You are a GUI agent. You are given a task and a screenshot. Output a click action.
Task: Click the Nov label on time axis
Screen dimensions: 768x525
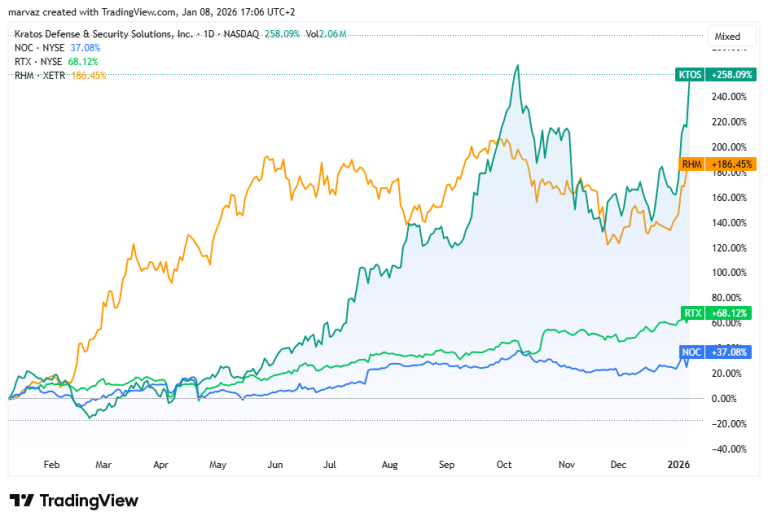pyautogui.click(x=566, y=464)
